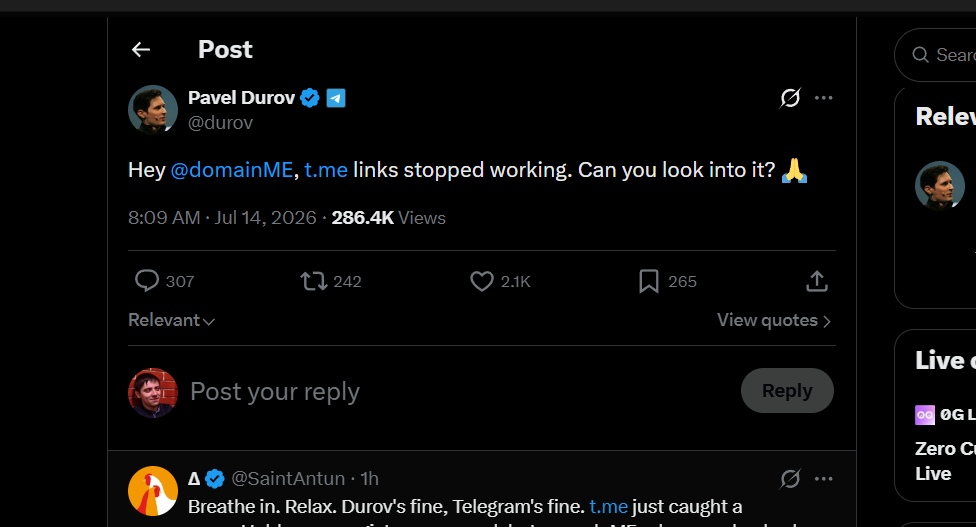Go back using the left arrow icon
The height and width of the screenshot is (527, 976).
click(141, 50)
